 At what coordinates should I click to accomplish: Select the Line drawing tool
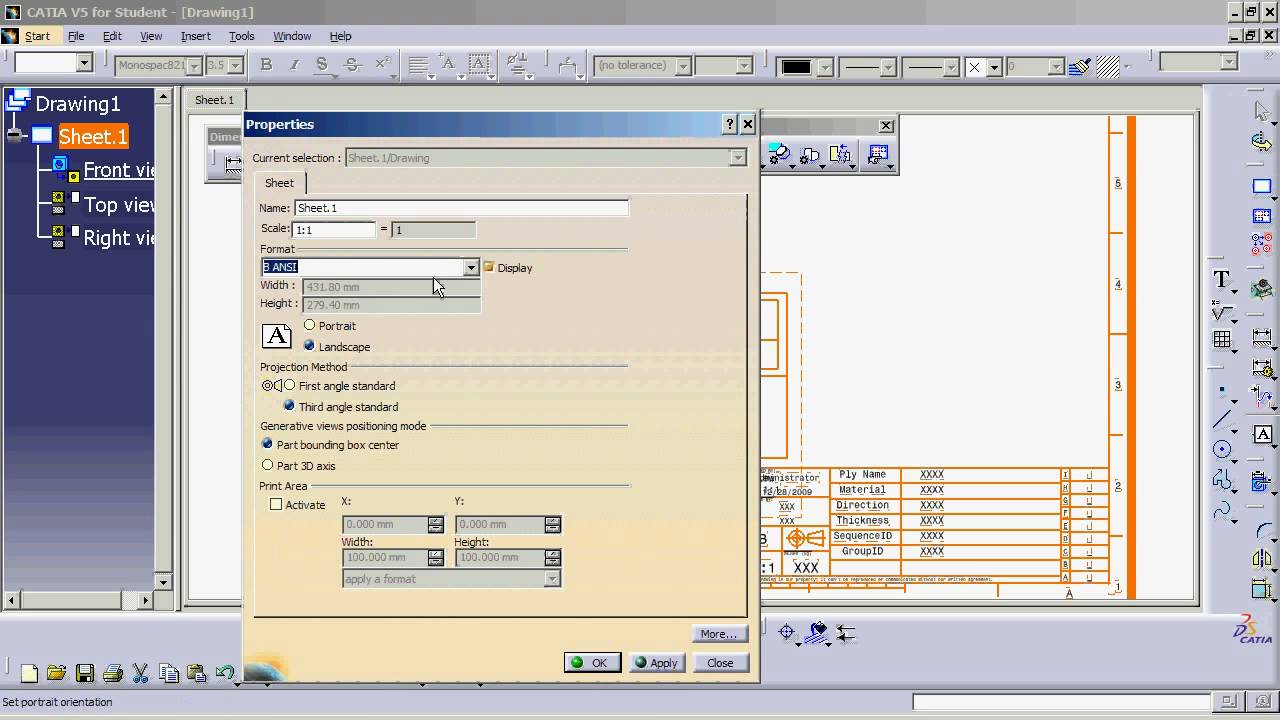[1222, 419]
